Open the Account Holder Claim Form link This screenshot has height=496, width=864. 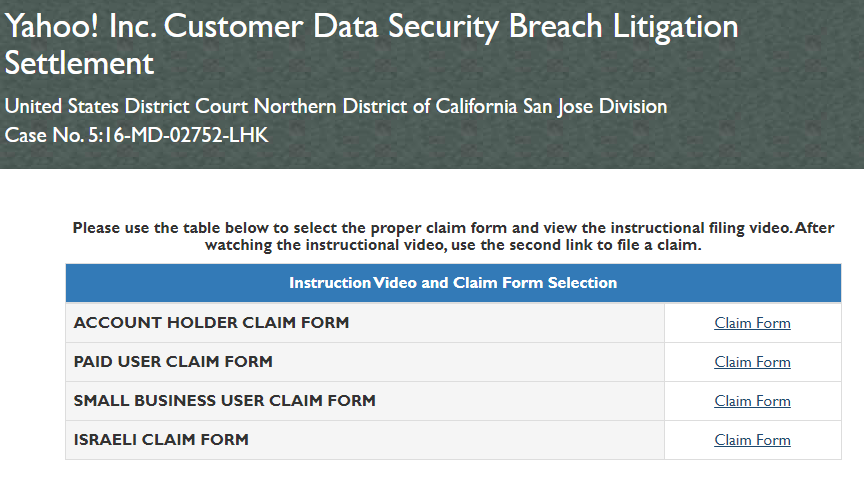752,323
